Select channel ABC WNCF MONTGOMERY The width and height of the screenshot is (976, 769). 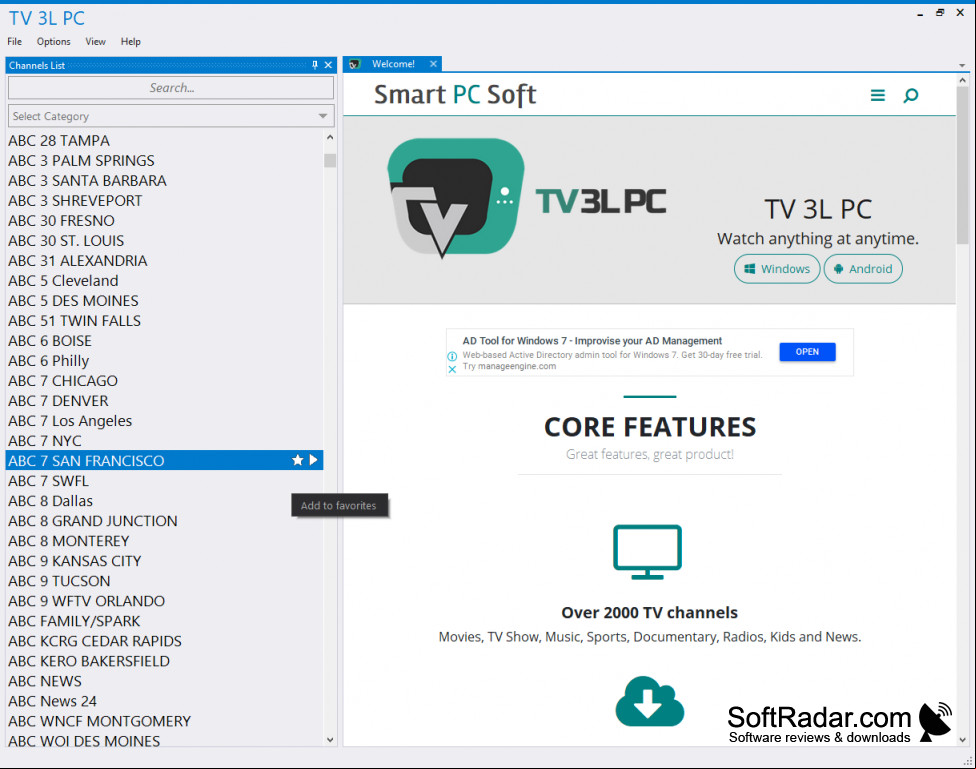click(x=164, y=721)
